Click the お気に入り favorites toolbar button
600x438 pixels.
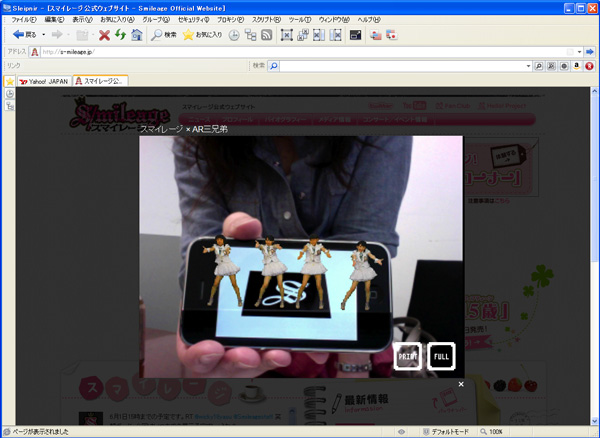[202, 35]
